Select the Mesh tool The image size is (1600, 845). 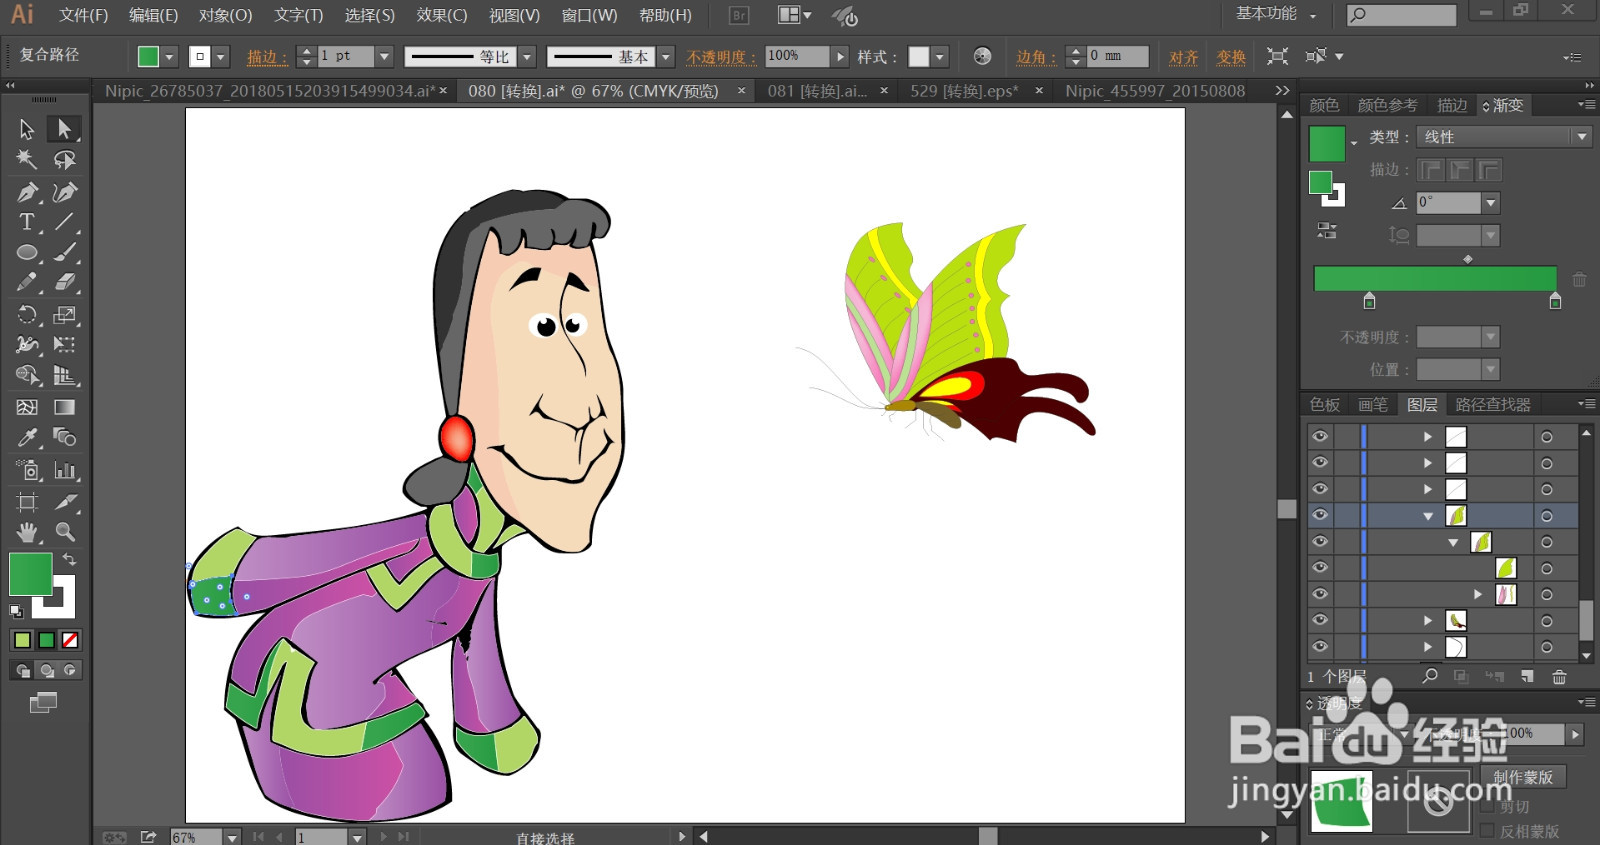[x=27, y=407]
